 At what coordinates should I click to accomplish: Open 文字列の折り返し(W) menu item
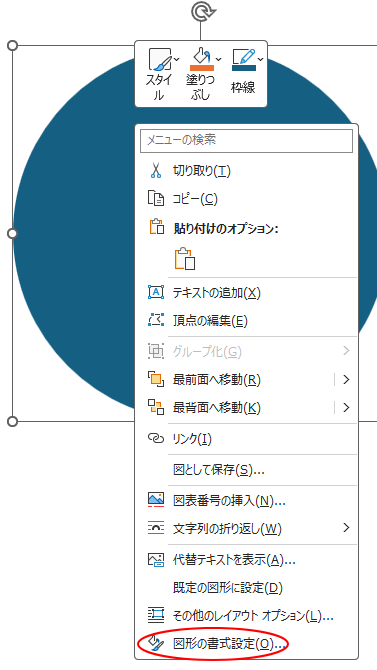[227, 529]
